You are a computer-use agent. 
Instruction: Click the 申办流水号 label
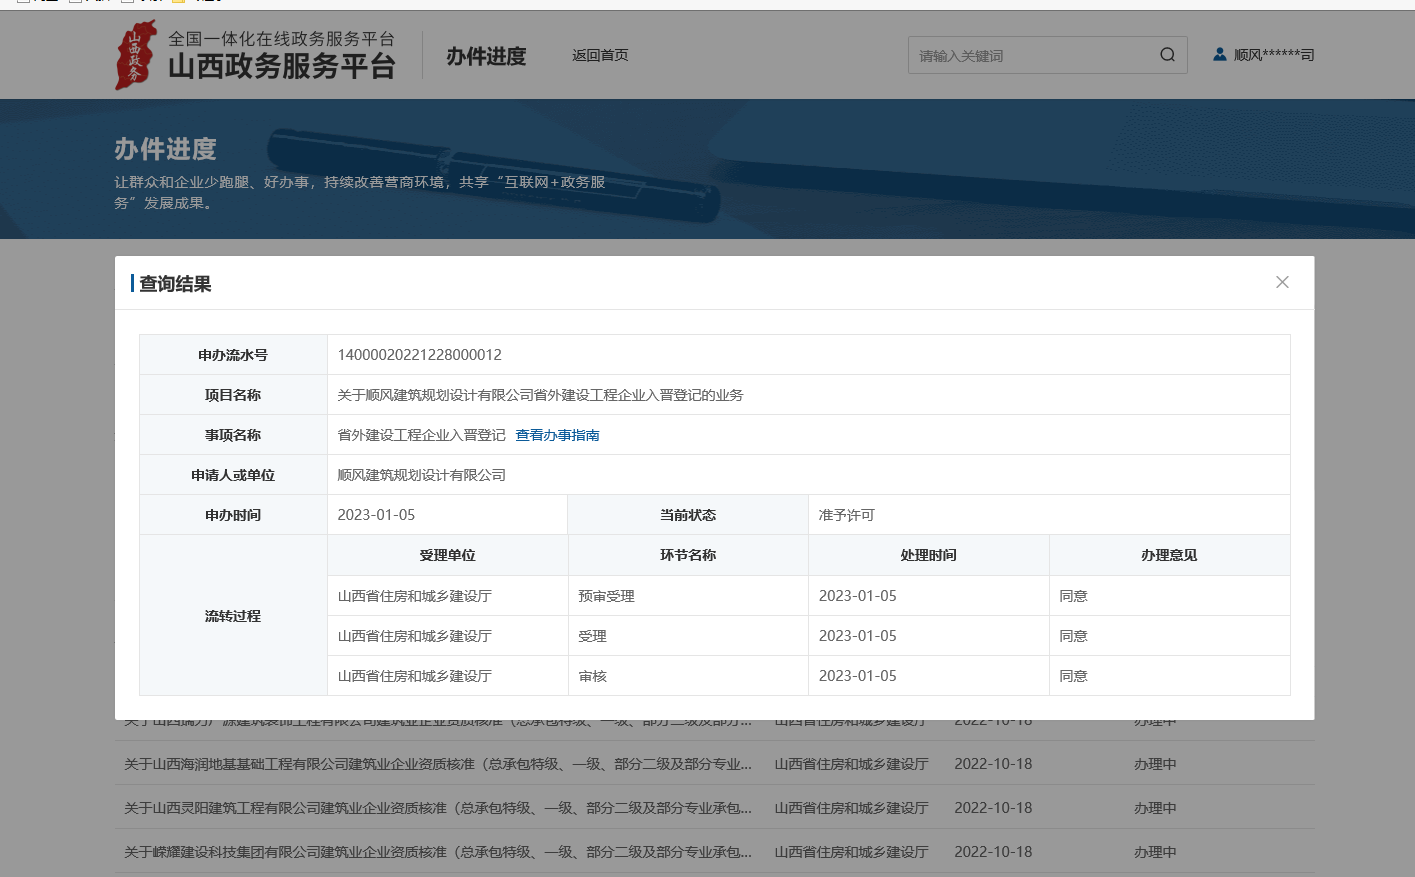point(233,355)
